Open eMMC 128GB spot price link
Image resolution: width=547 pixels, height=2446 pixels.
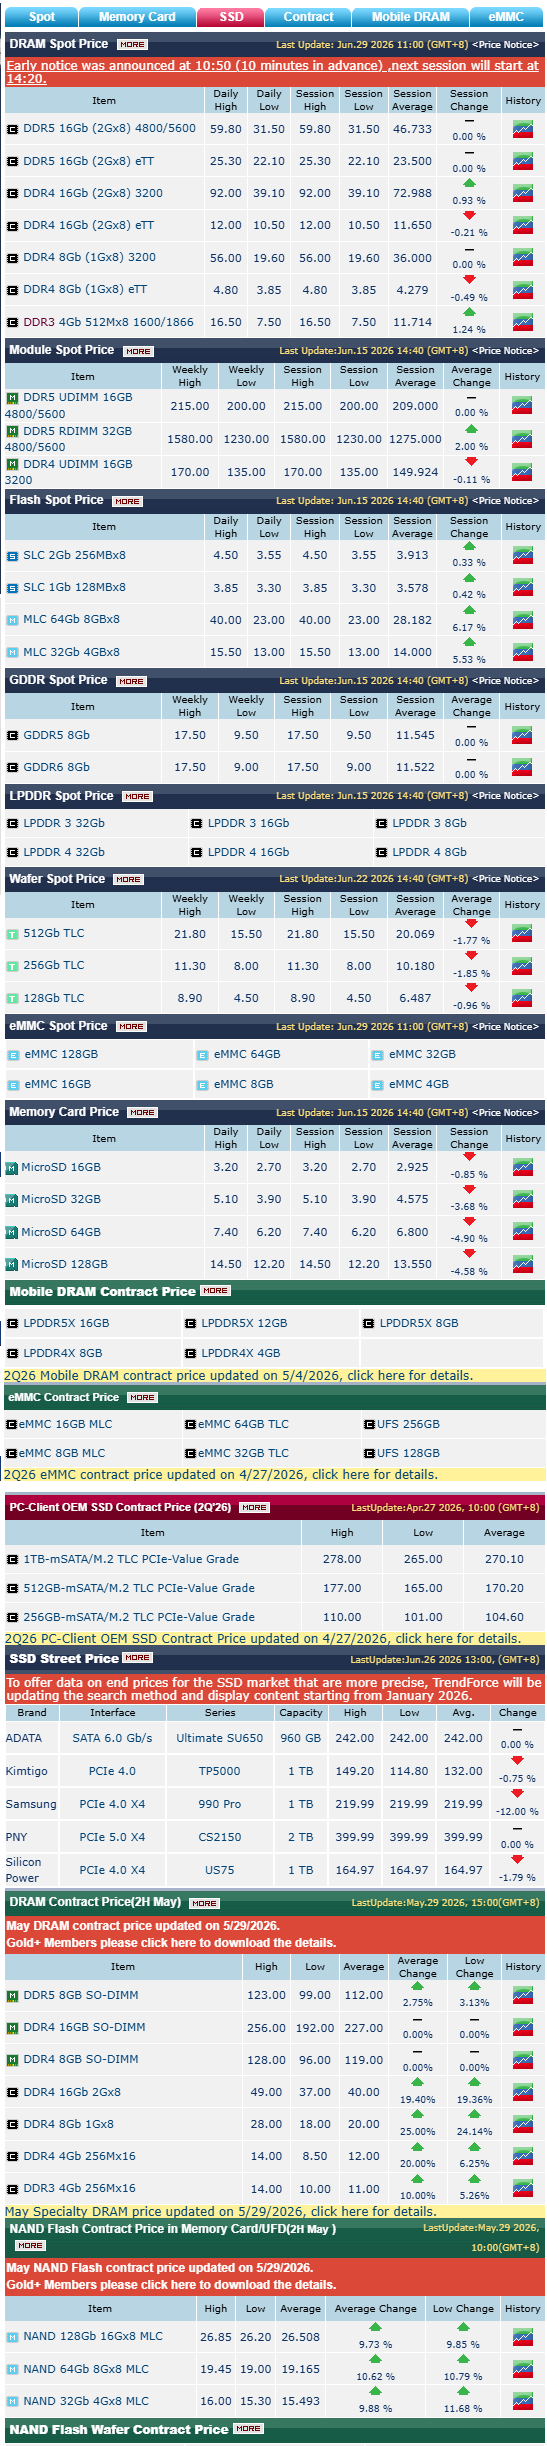[61, 1054]
